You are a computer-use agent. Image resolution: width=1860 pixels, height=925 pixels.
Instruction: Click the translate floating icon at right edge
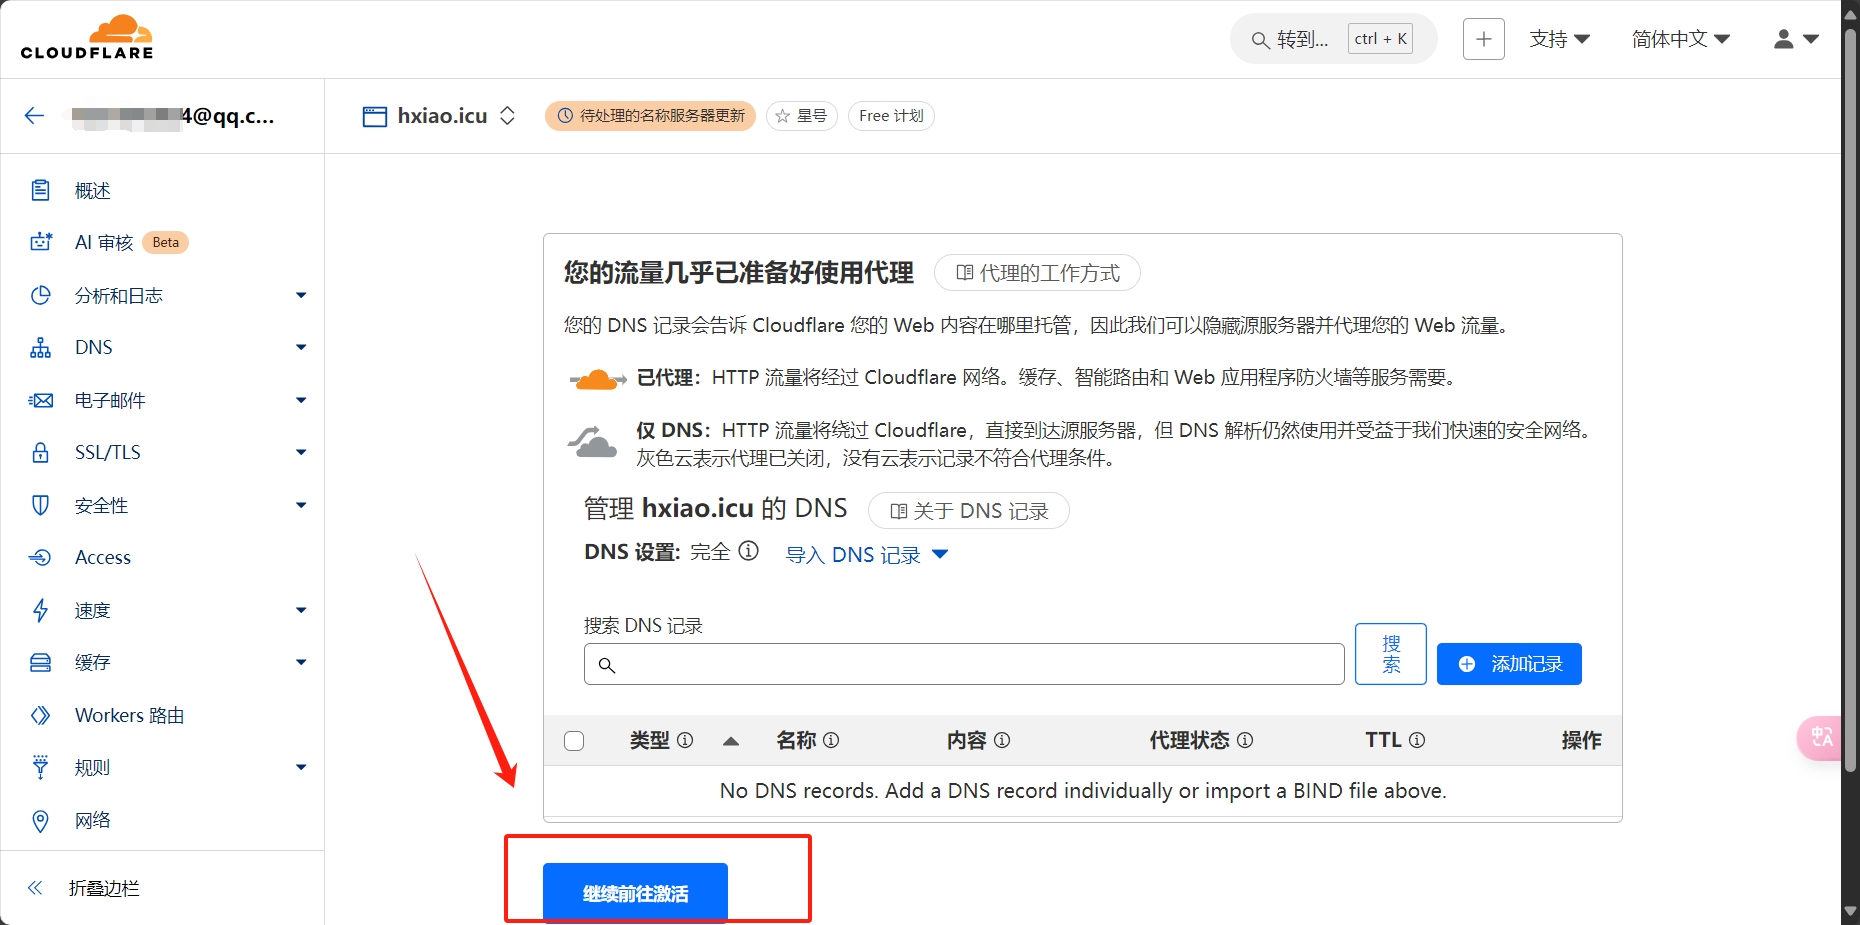1821,738
